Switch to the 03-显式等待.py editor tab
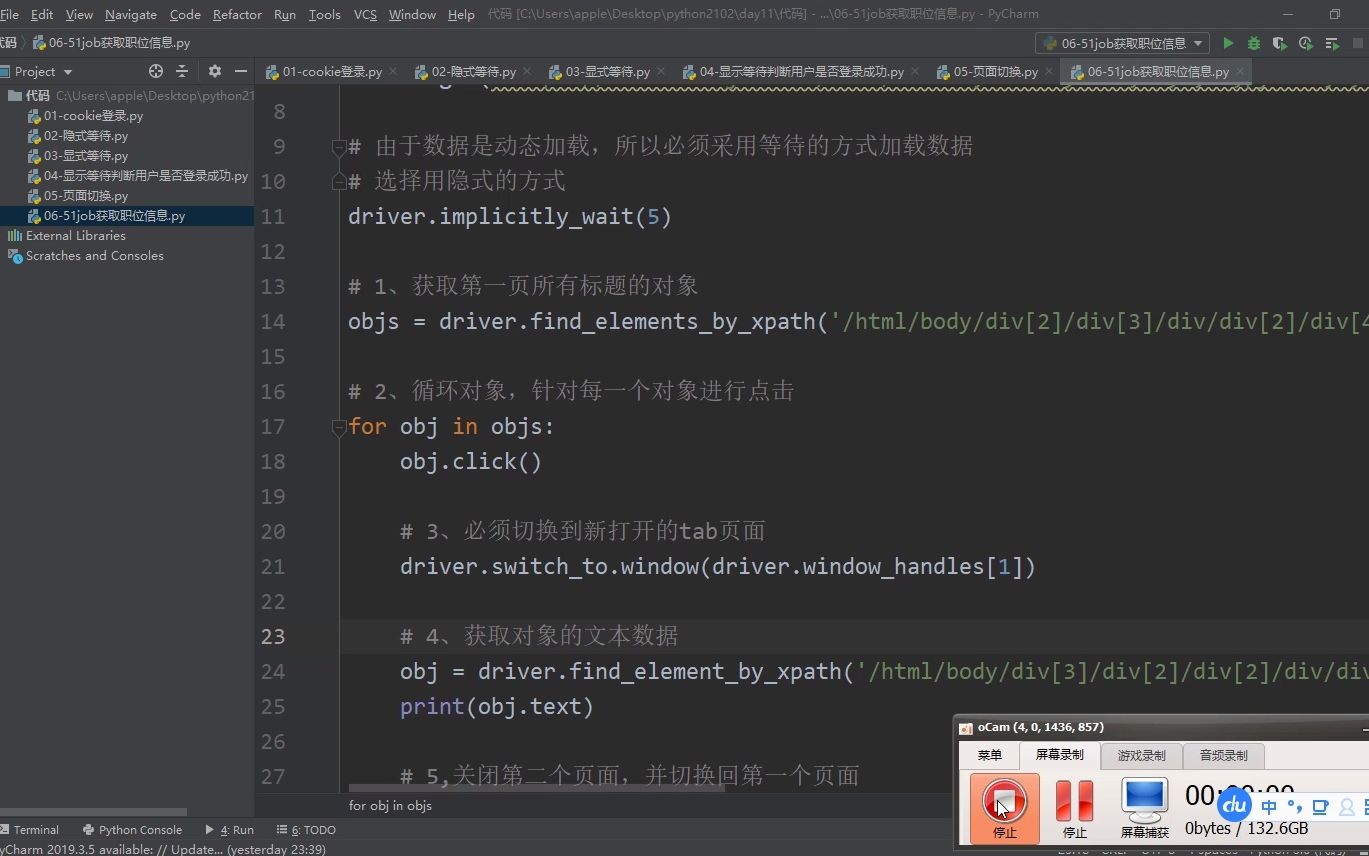The image size is (1369, 856). (607, 71)
